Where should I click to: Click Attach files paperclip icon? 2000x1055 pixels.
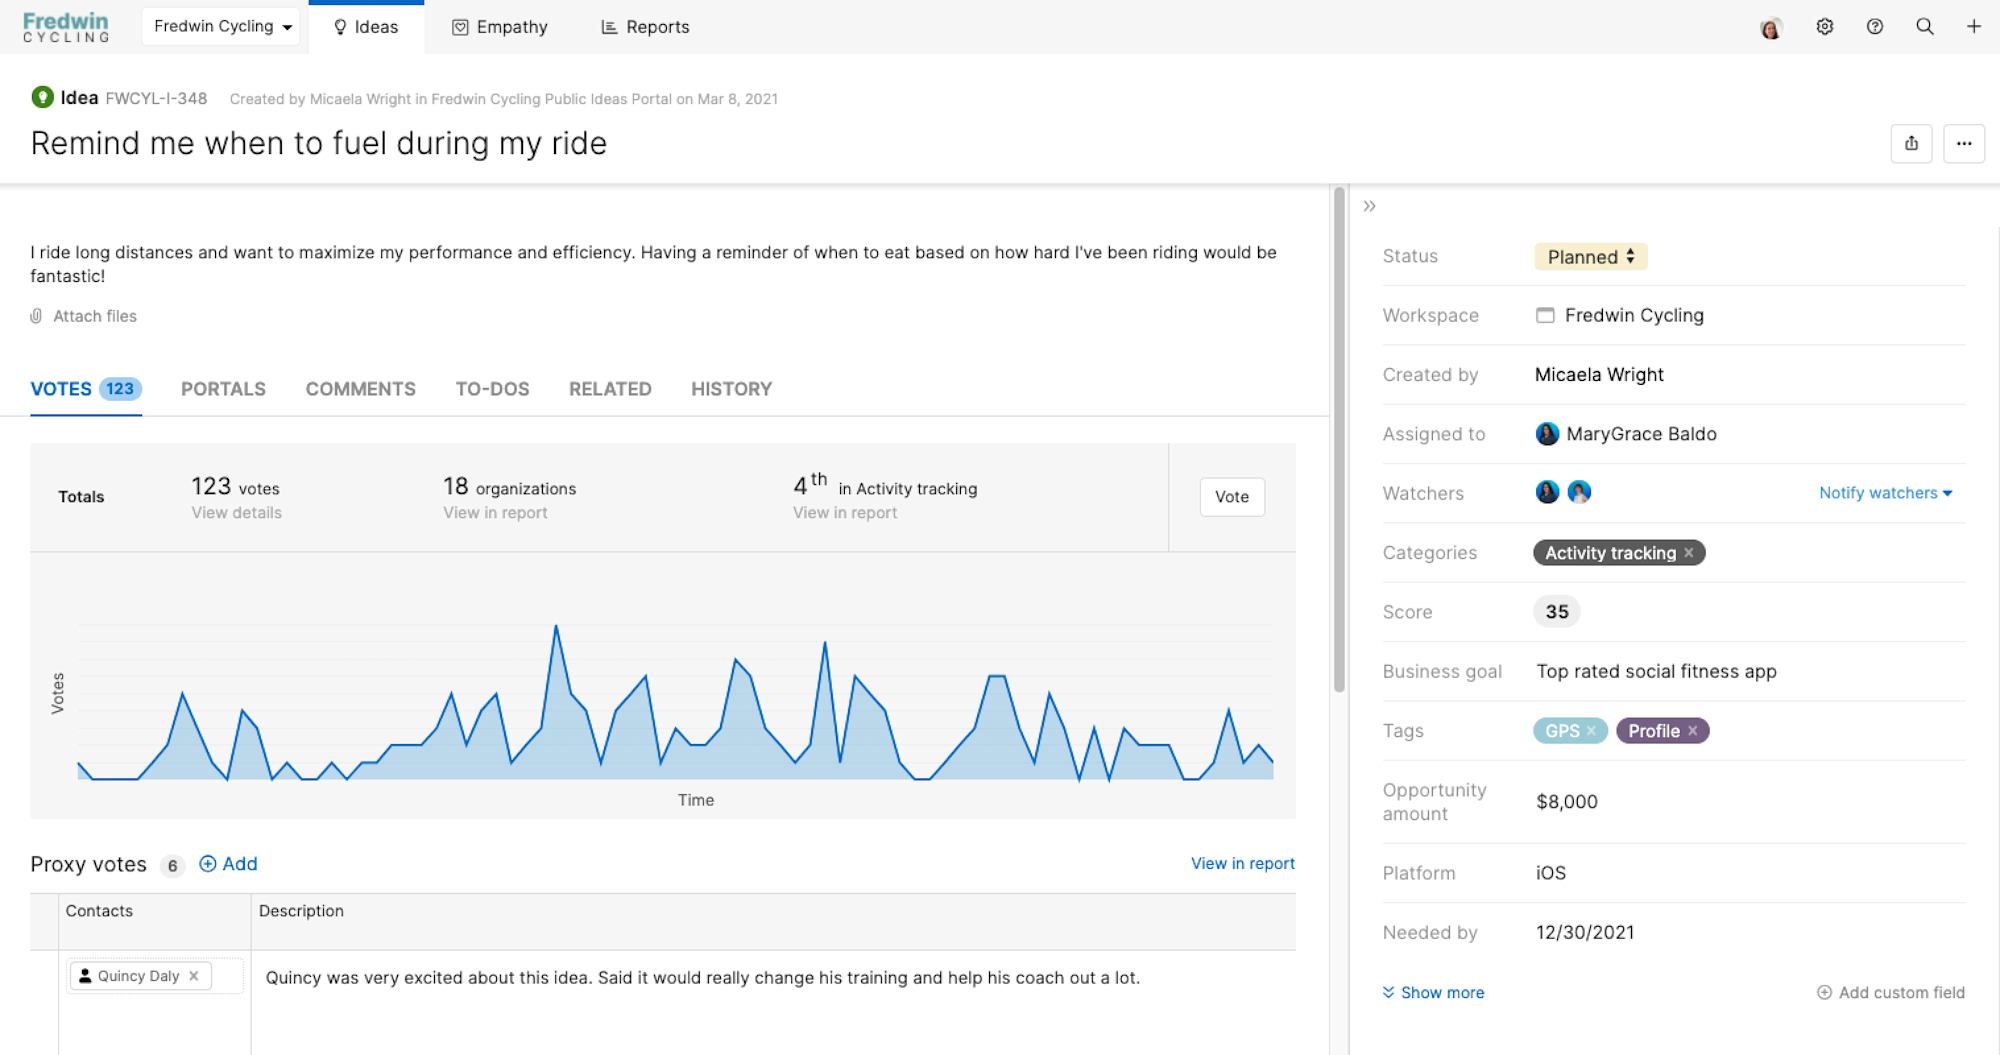pyautogui.click(x=36, y=316)
